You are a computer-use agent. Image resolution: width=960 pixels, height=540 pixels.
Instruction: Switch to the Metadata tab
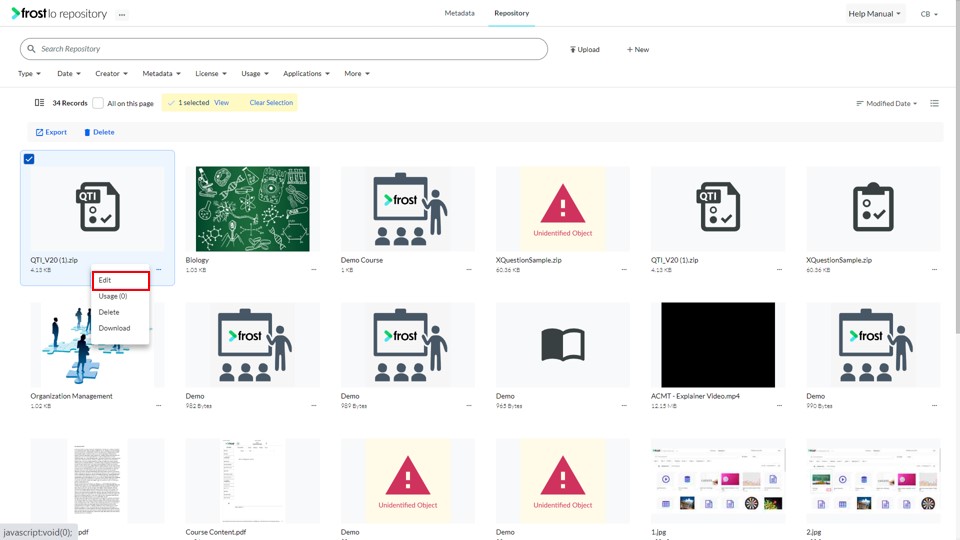(459, 13)
